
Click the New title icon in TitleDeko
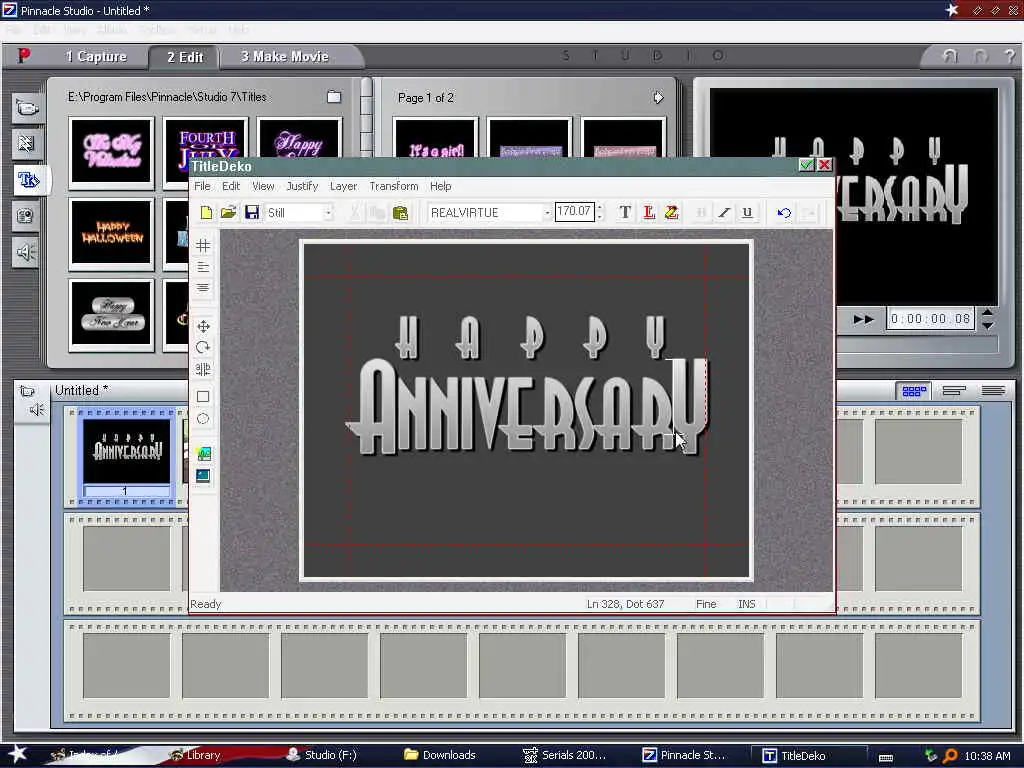pyautogui.click(x=206, y=212)
